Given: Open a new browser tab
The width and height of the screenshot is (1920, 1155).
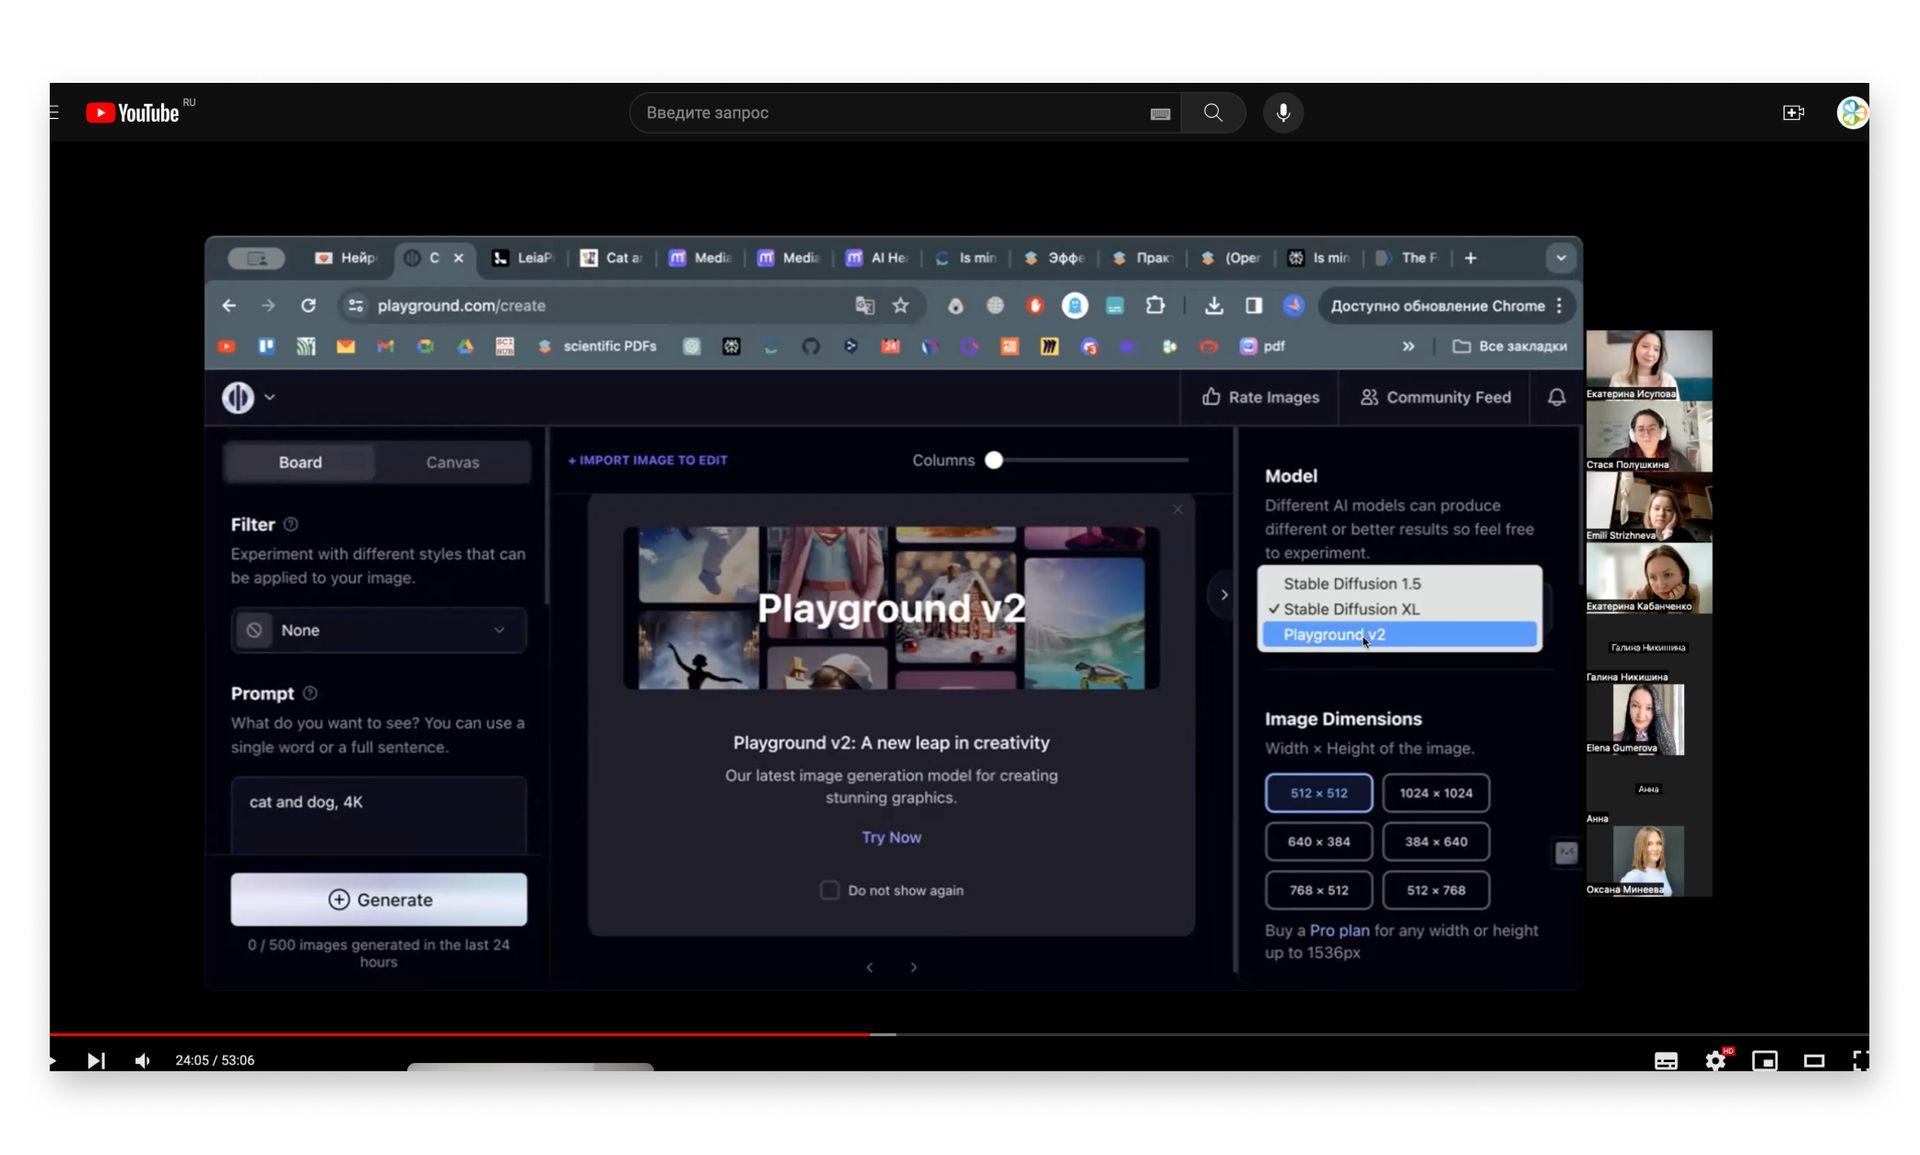Looking at the screenshot, I should pos(1470,258).
